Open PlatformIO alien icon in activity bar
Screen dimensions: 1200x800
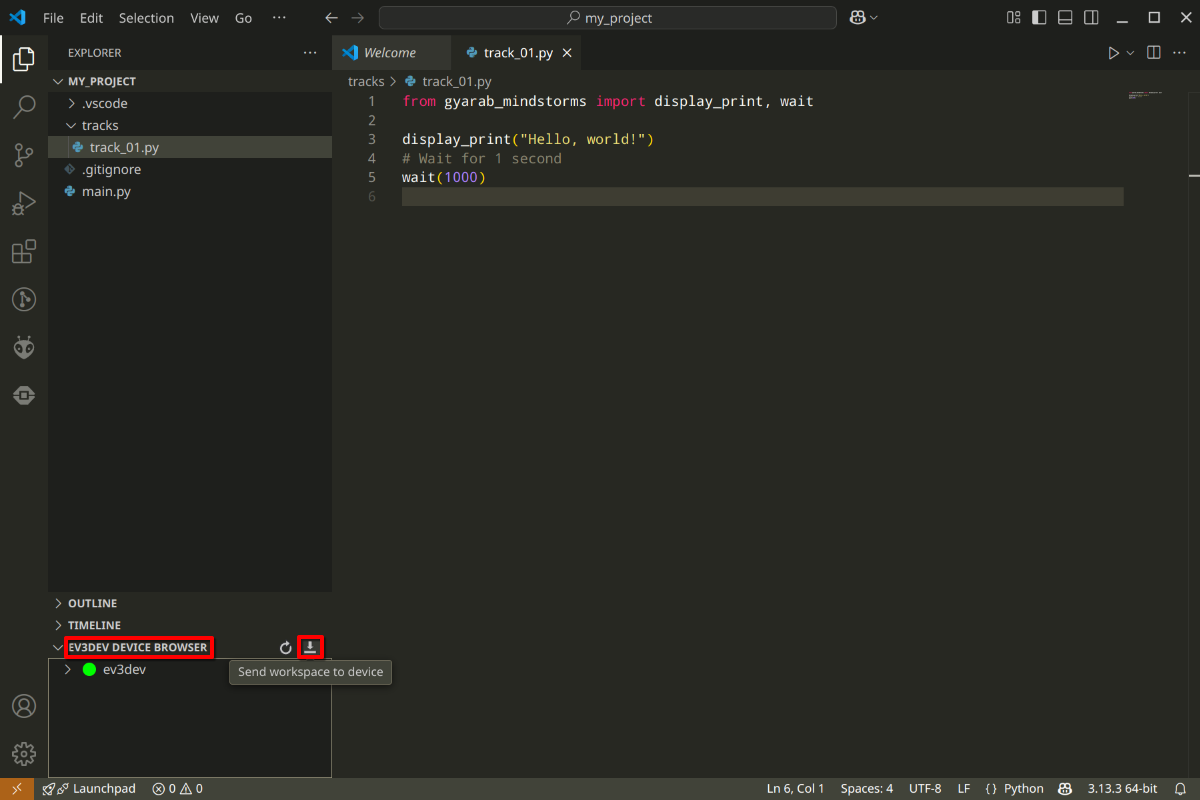point(24,348)
